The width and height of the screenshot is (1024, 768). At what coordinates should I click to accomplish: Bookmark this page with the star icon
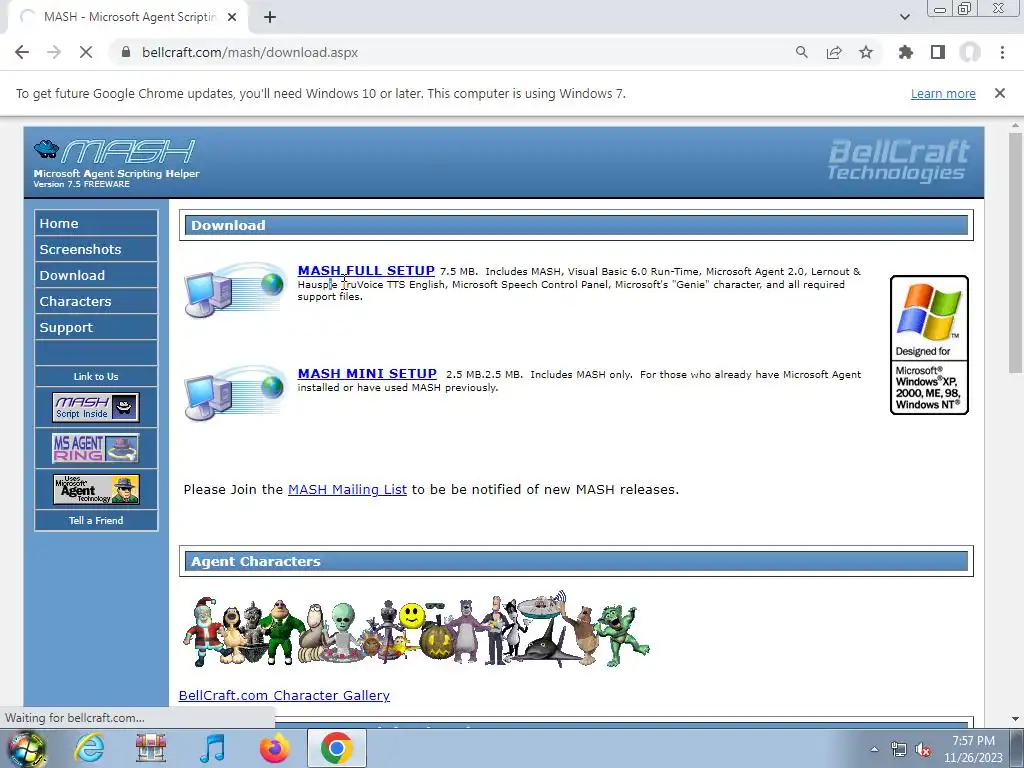[x=866, y=52]
